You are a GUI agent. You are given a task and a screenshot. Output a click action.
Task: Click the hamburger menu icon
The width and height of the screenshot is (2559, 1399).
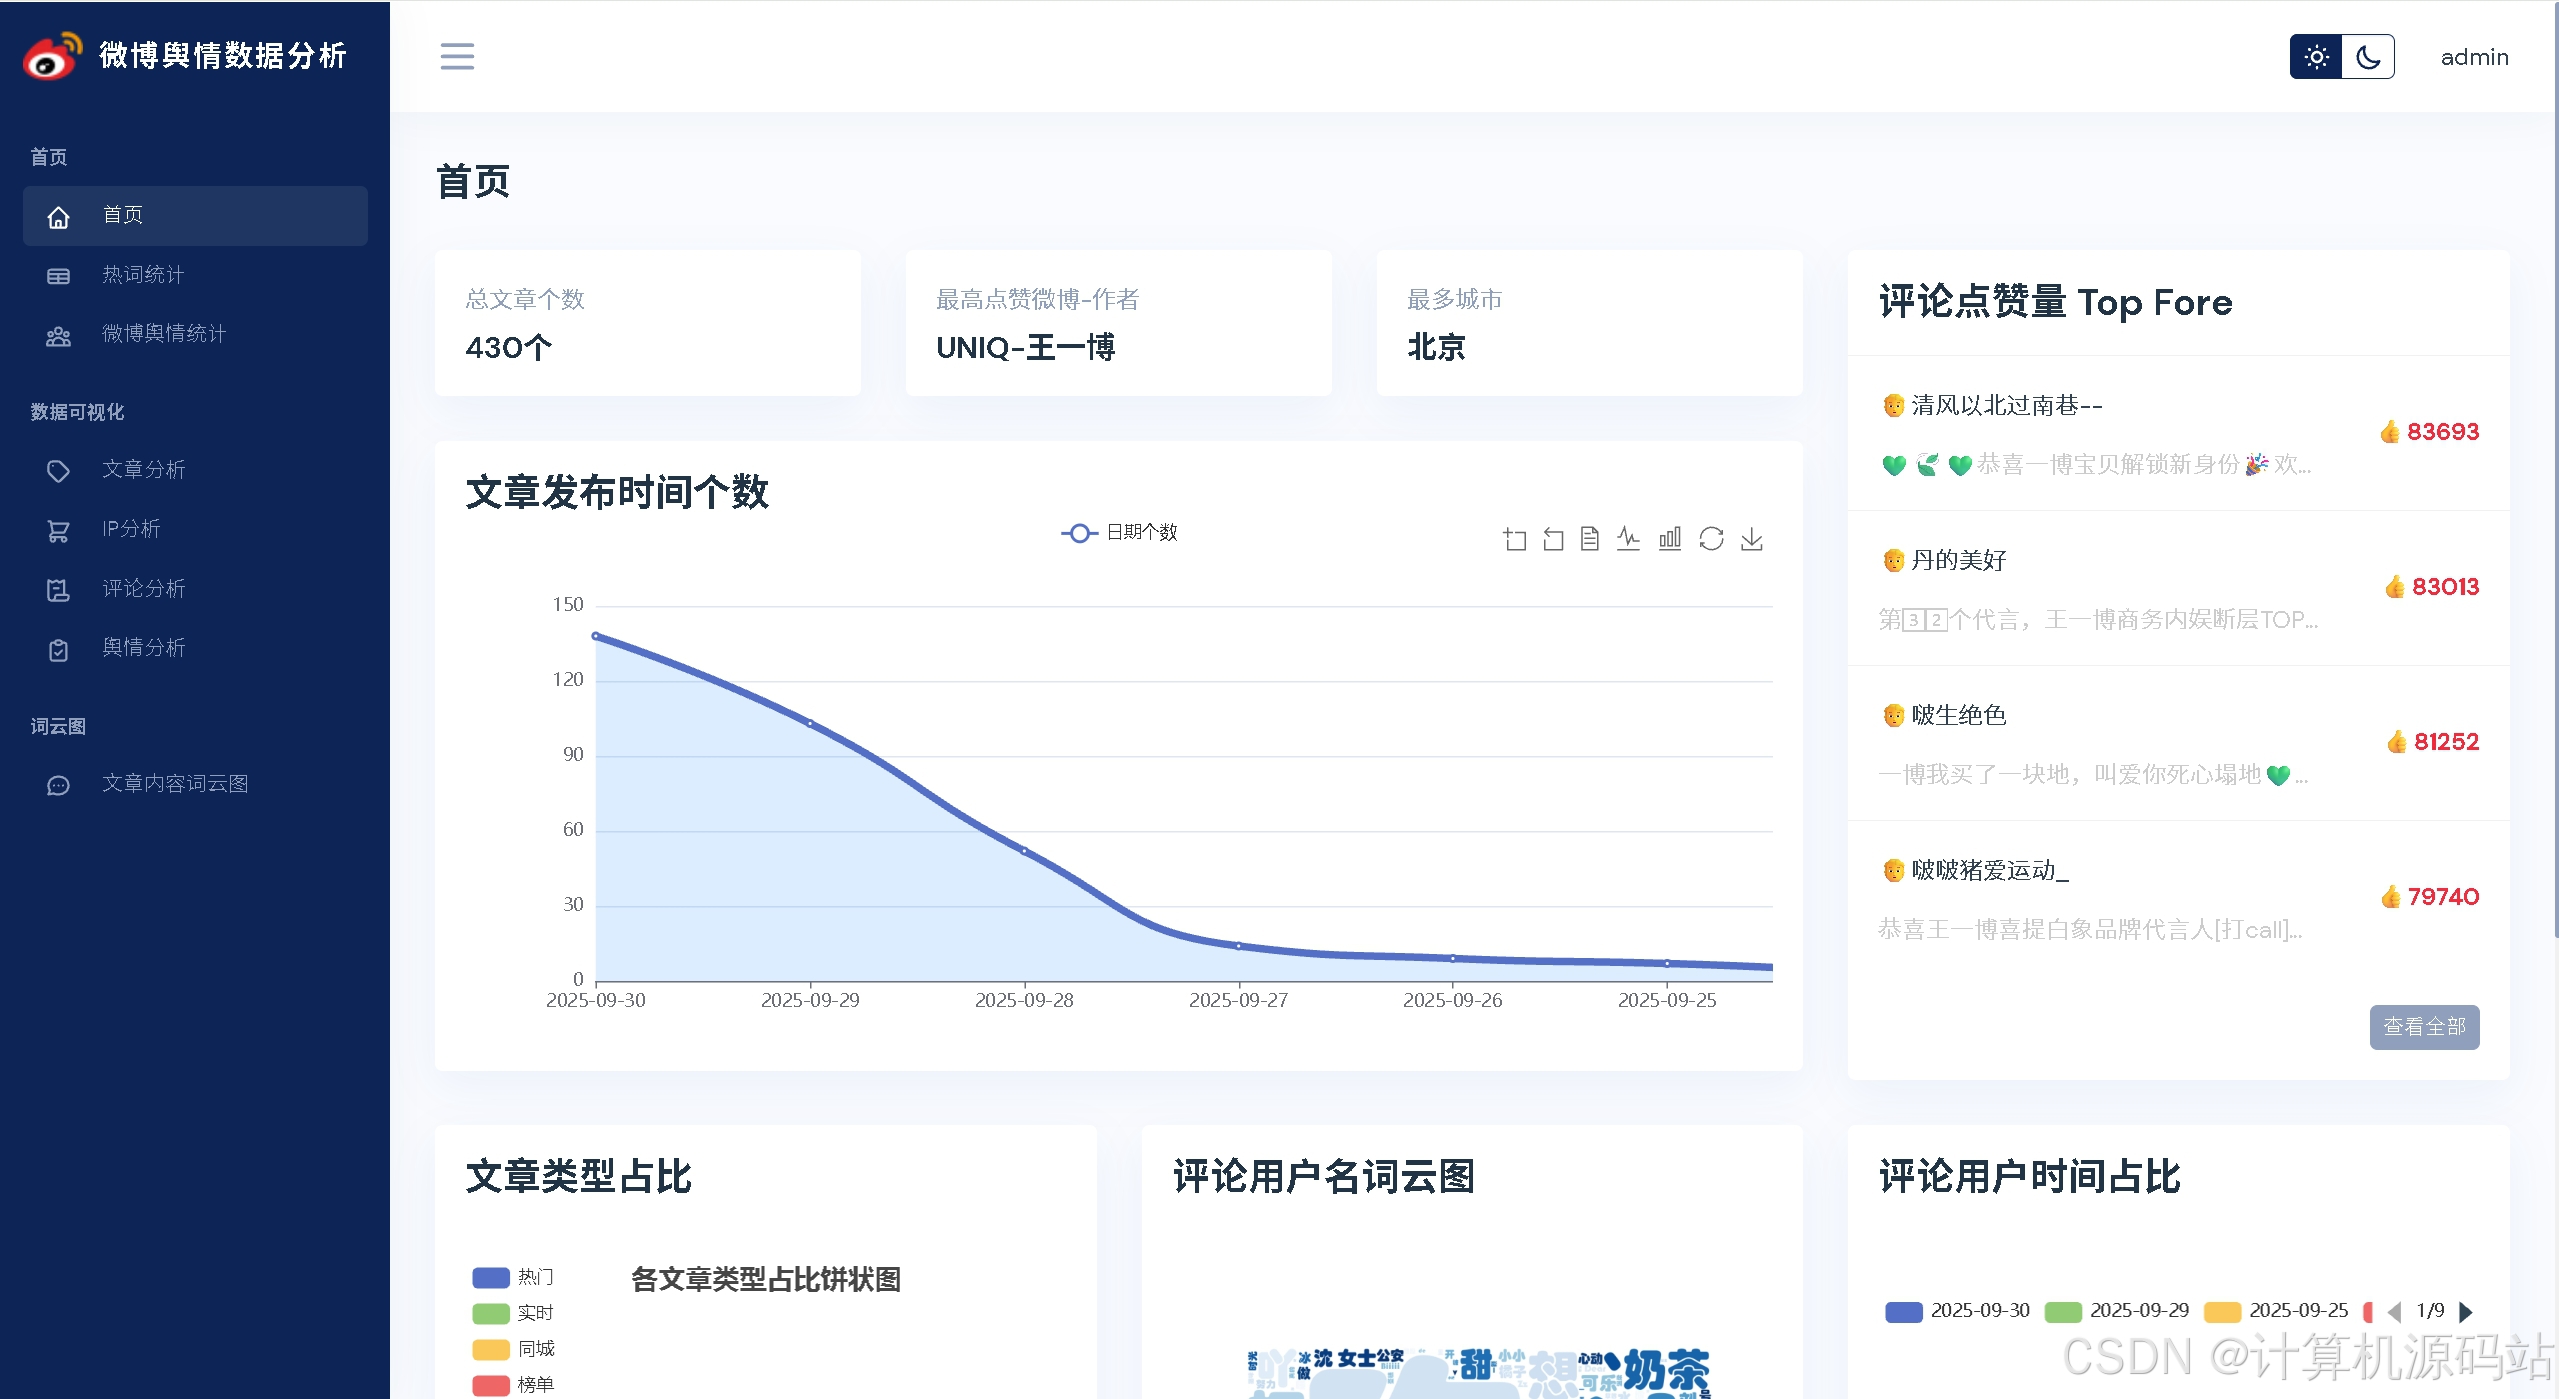(457, 56)
